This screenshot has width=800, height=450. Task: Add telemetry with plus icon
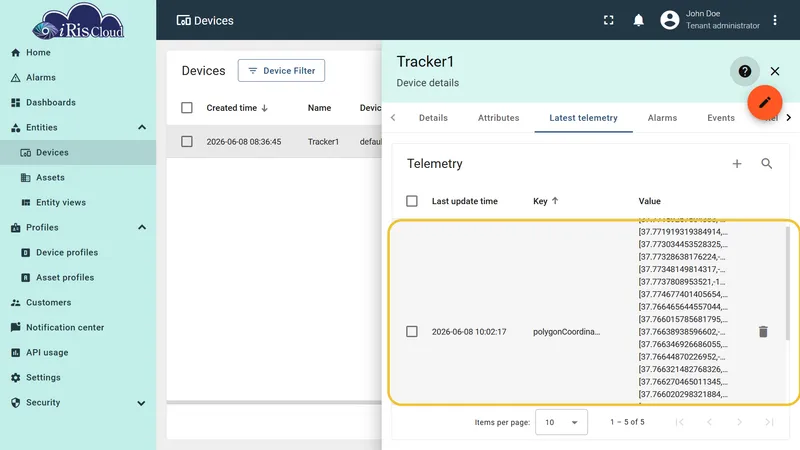pos(737,164)
